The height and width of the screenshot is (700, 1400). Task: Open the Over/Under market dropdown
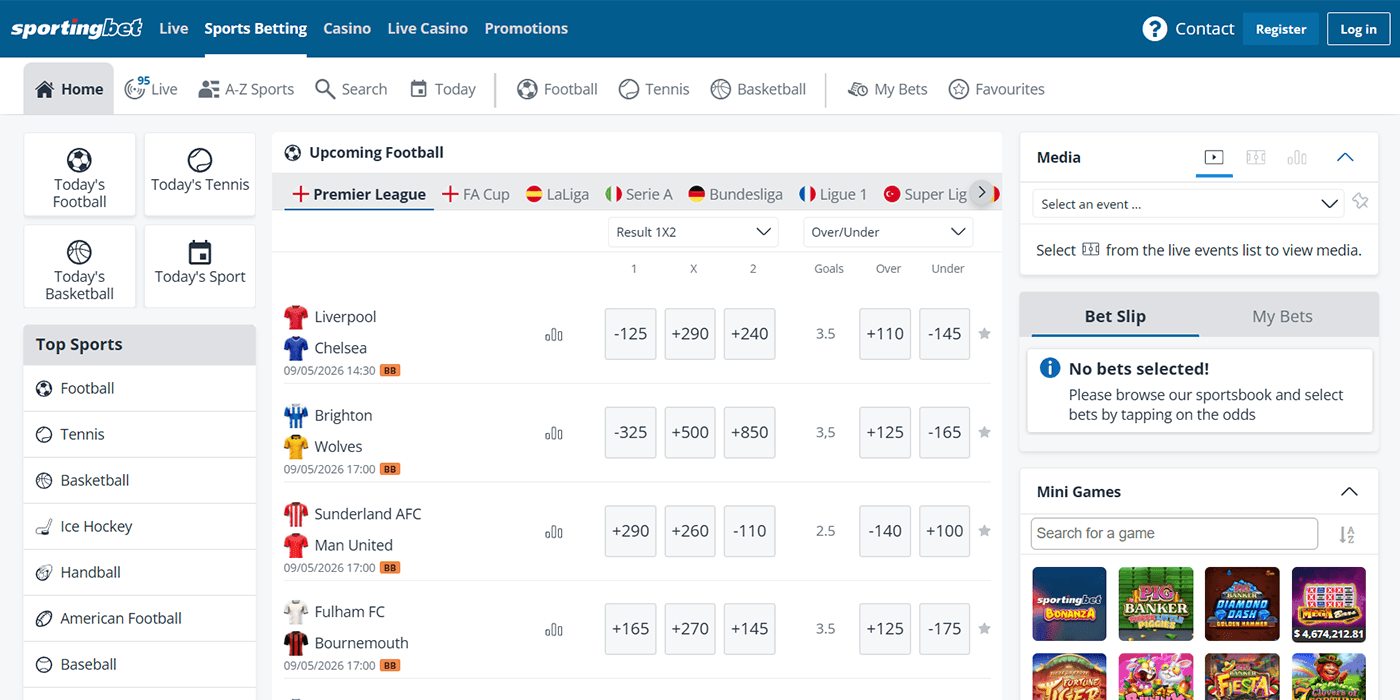click(x=888, y=232)
